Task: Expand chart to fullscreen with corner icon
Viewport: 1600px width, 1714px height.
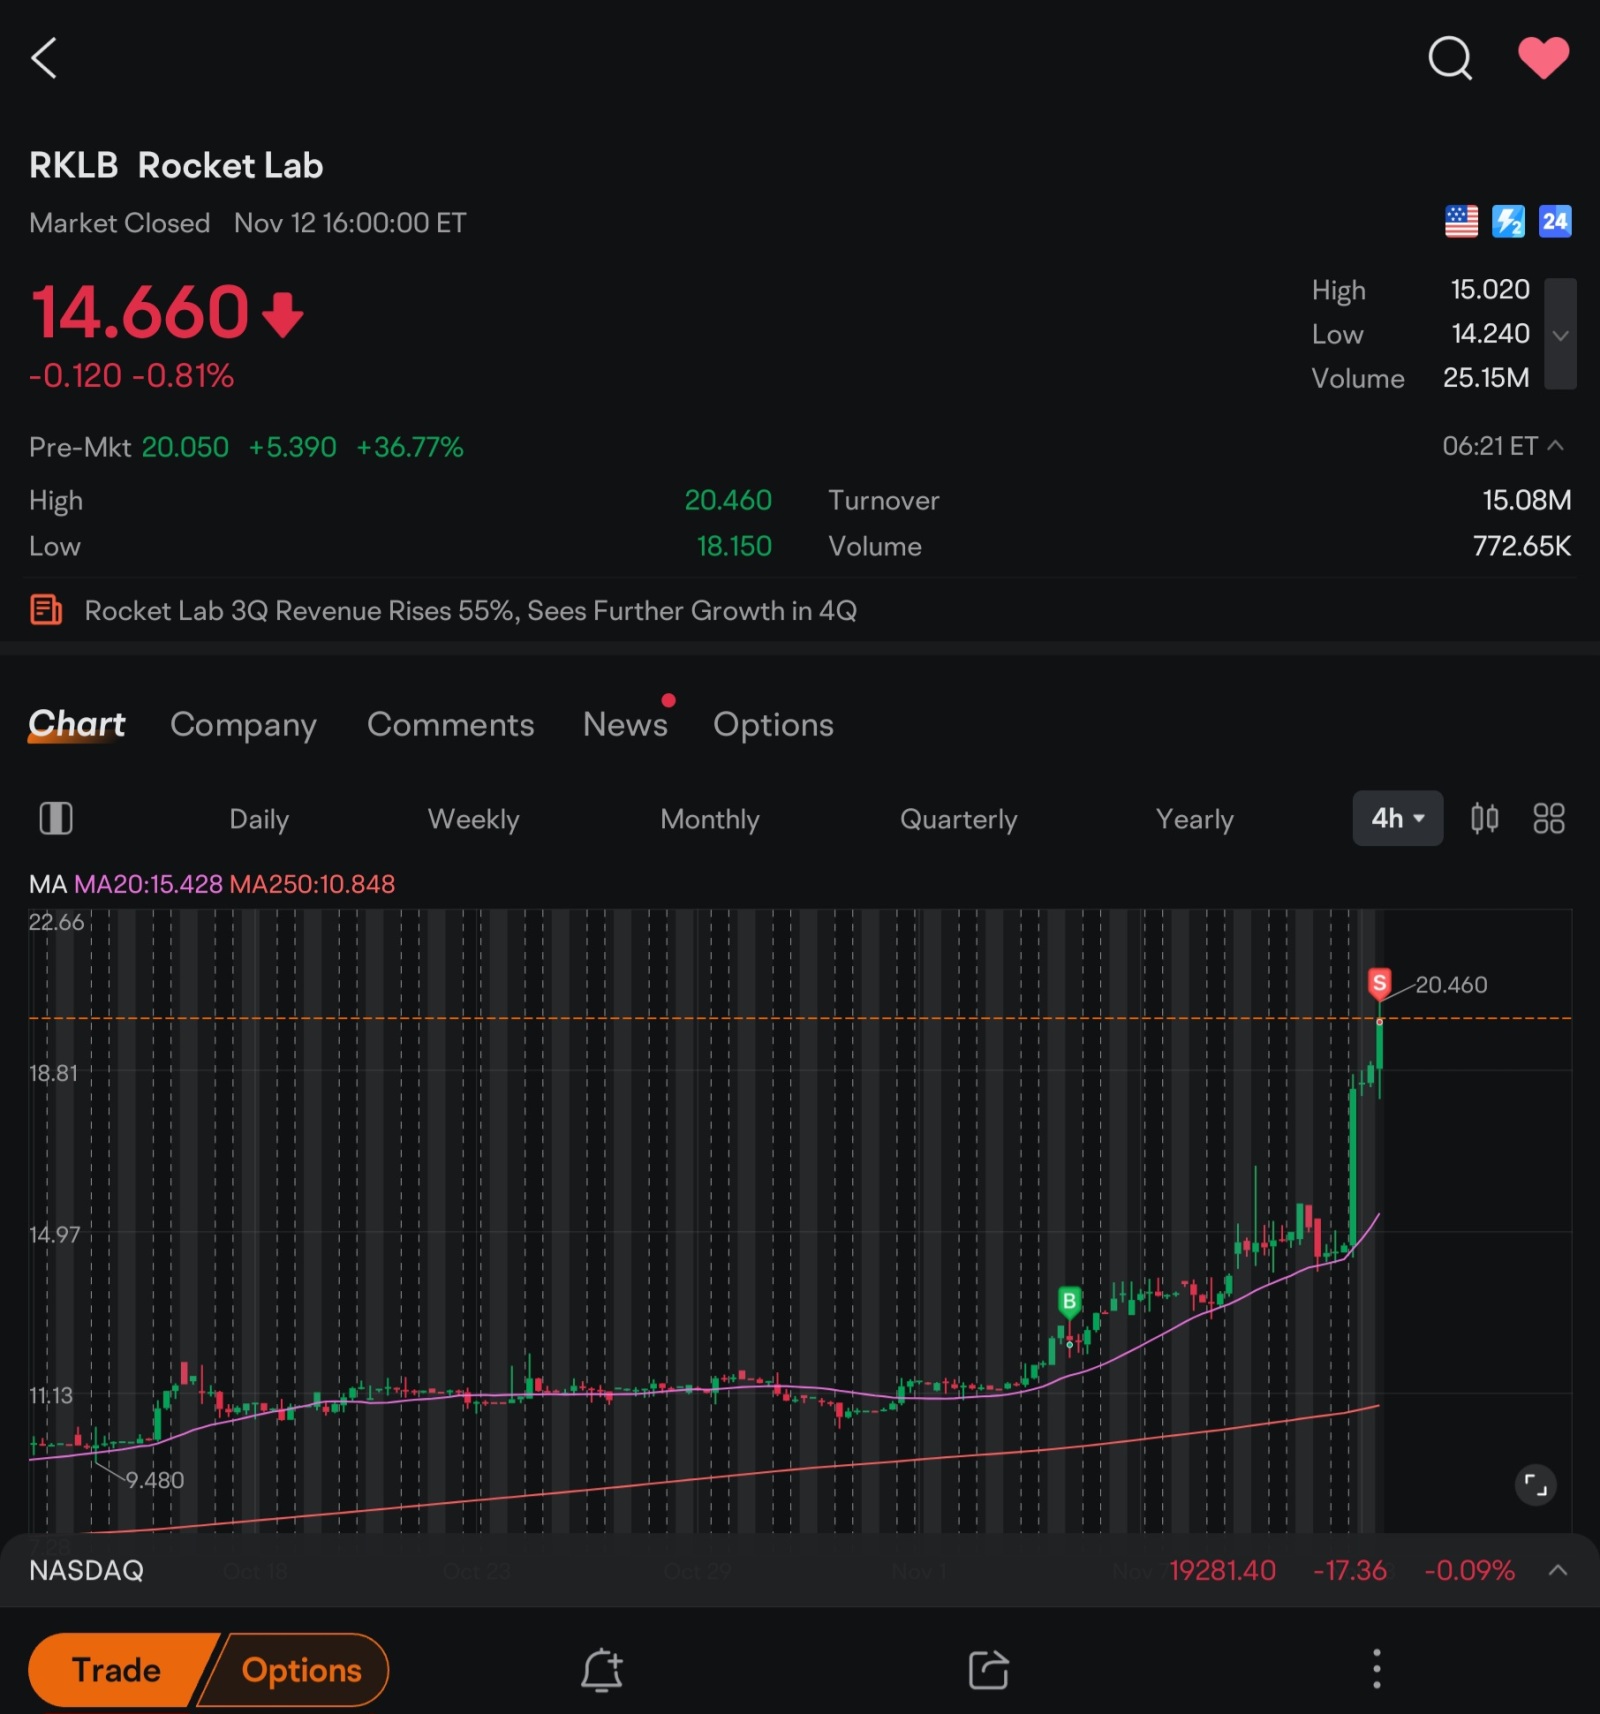Action: 1535,1485
